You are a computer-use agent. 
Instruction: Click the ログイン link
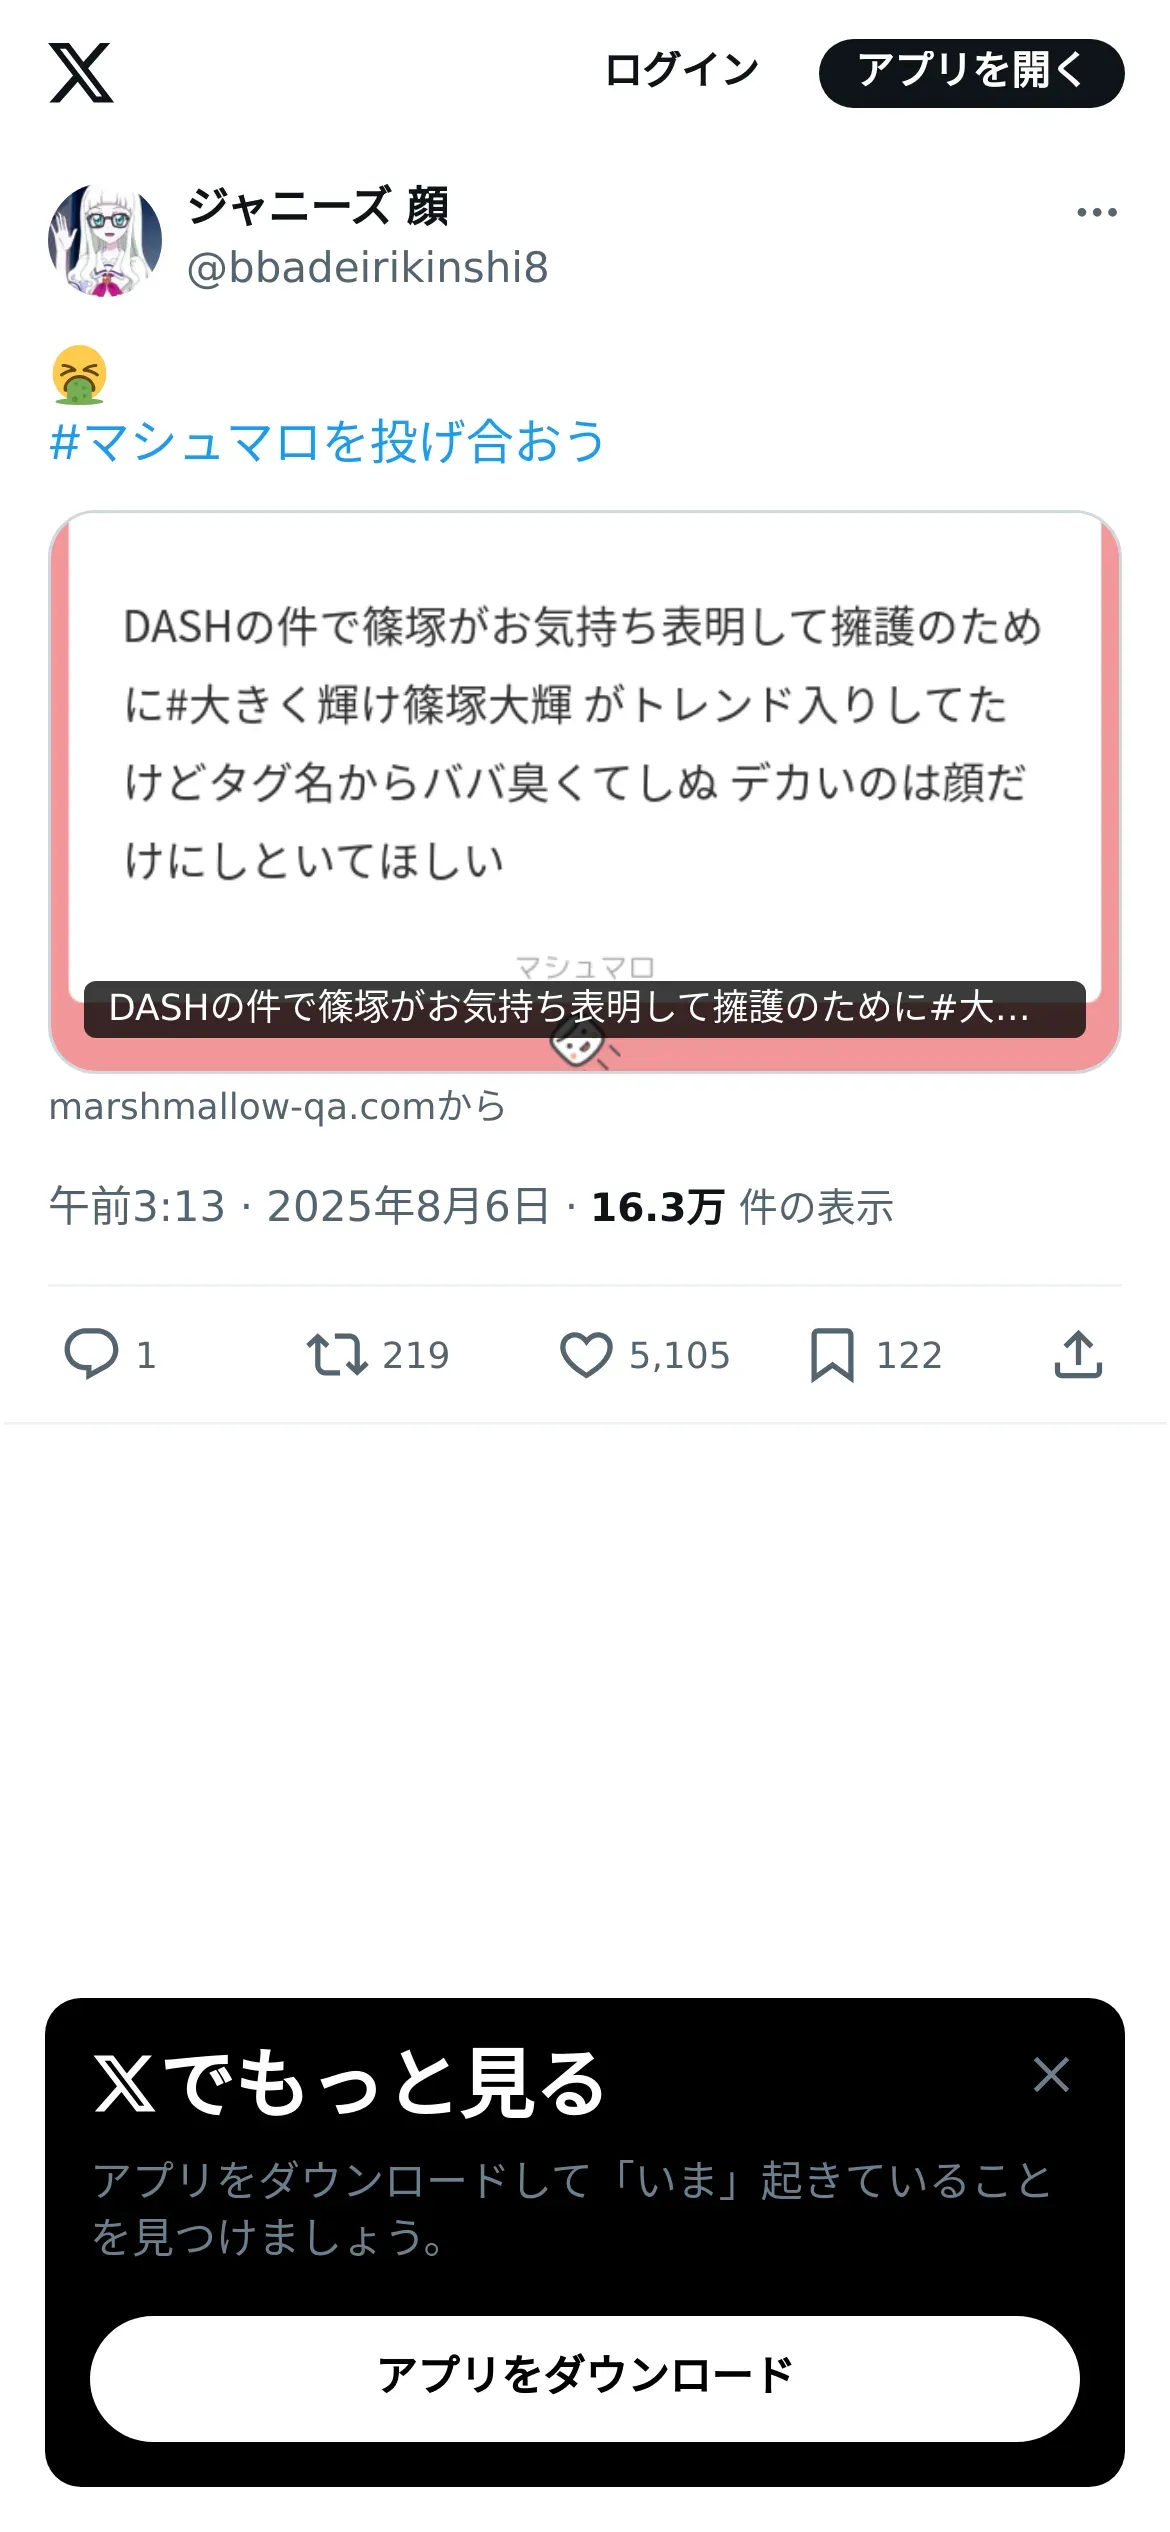pos(682,71)
